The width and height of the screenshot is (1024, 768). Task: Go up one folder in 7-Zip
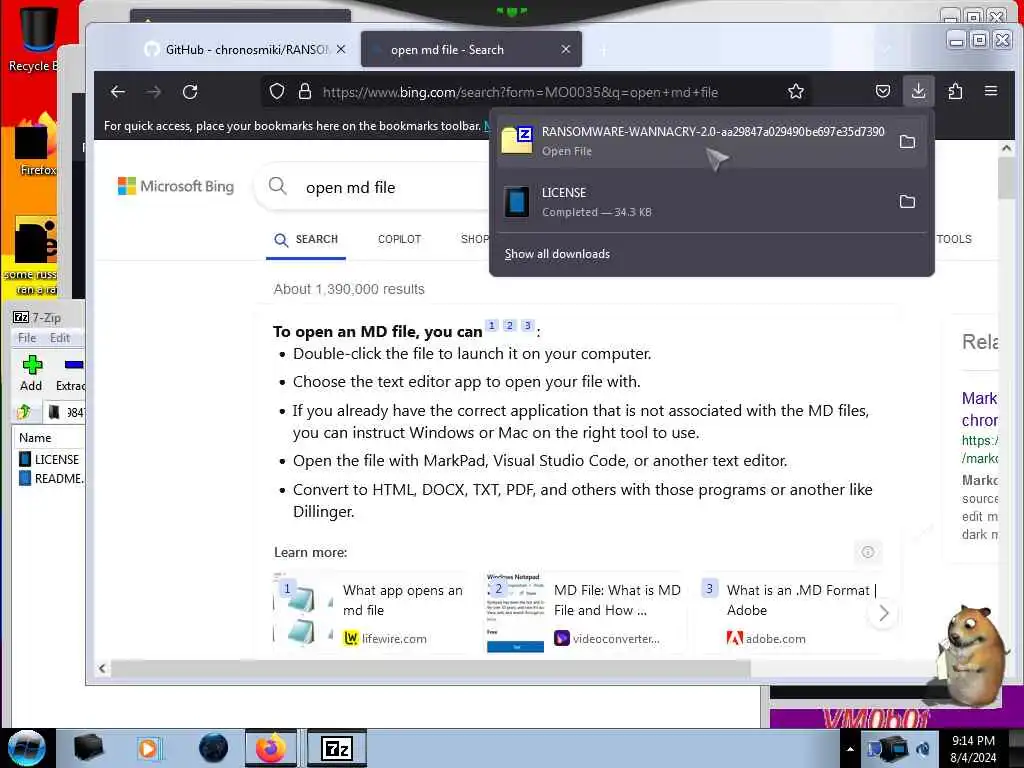tap(25, 412)
